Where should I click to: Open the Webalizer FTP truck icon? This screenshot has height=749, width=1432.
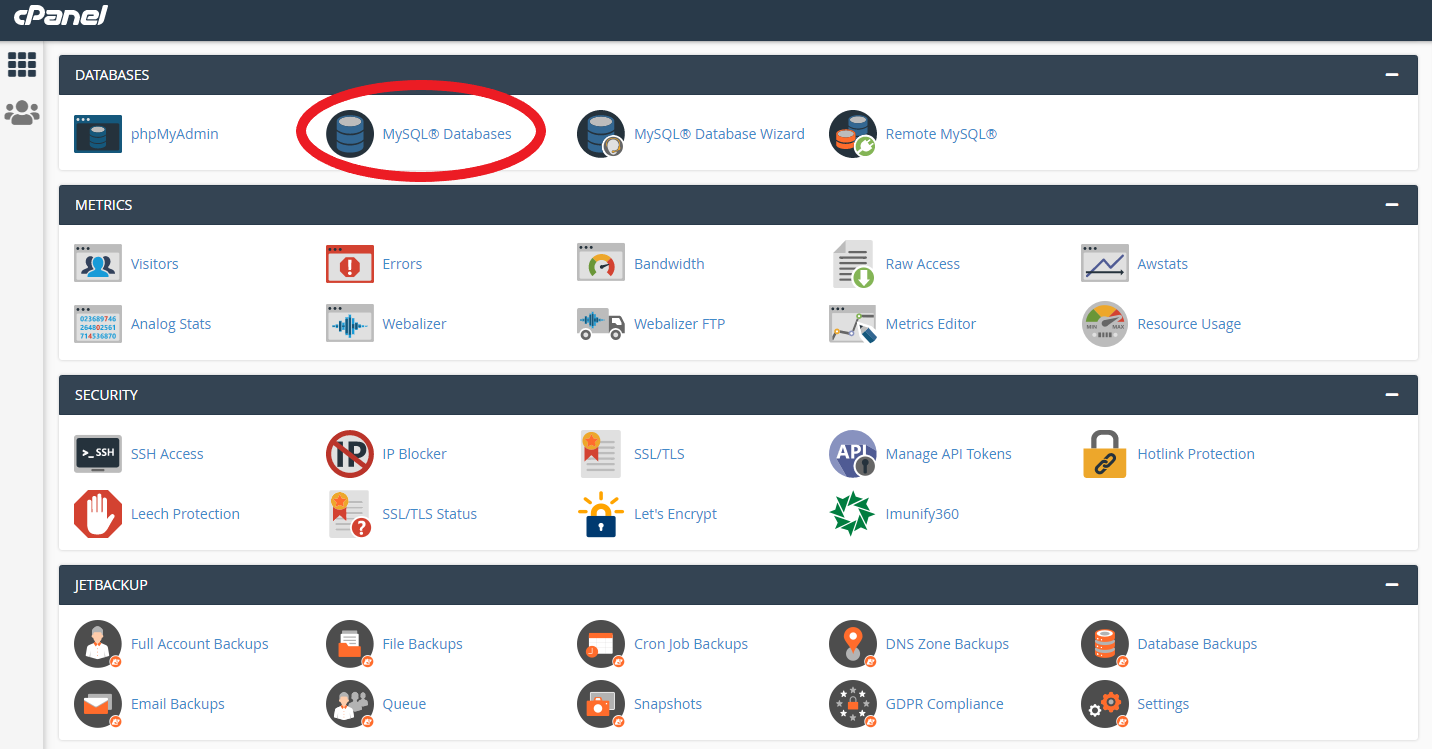click(600, 324)
